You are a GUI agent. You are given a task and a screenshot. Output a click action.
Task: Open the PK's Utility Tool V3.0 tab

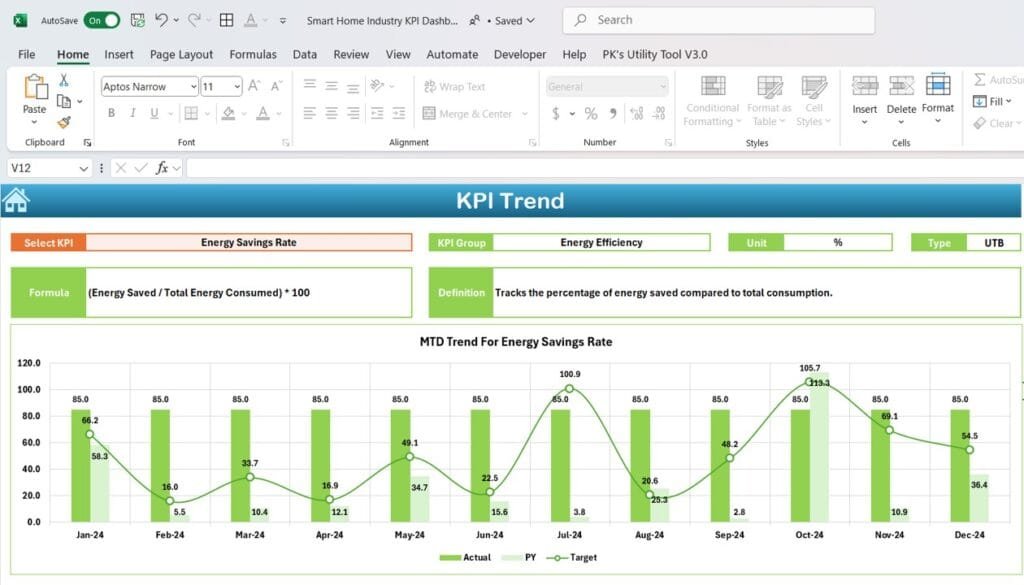(x=655, y=54)
